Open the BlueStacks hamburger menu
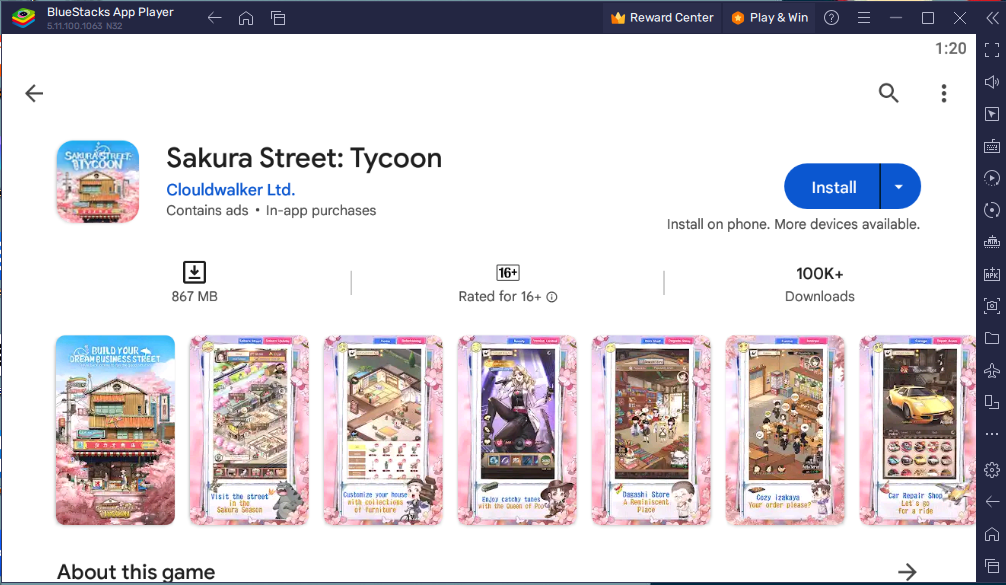1006x585 pixels. point(864,18)
